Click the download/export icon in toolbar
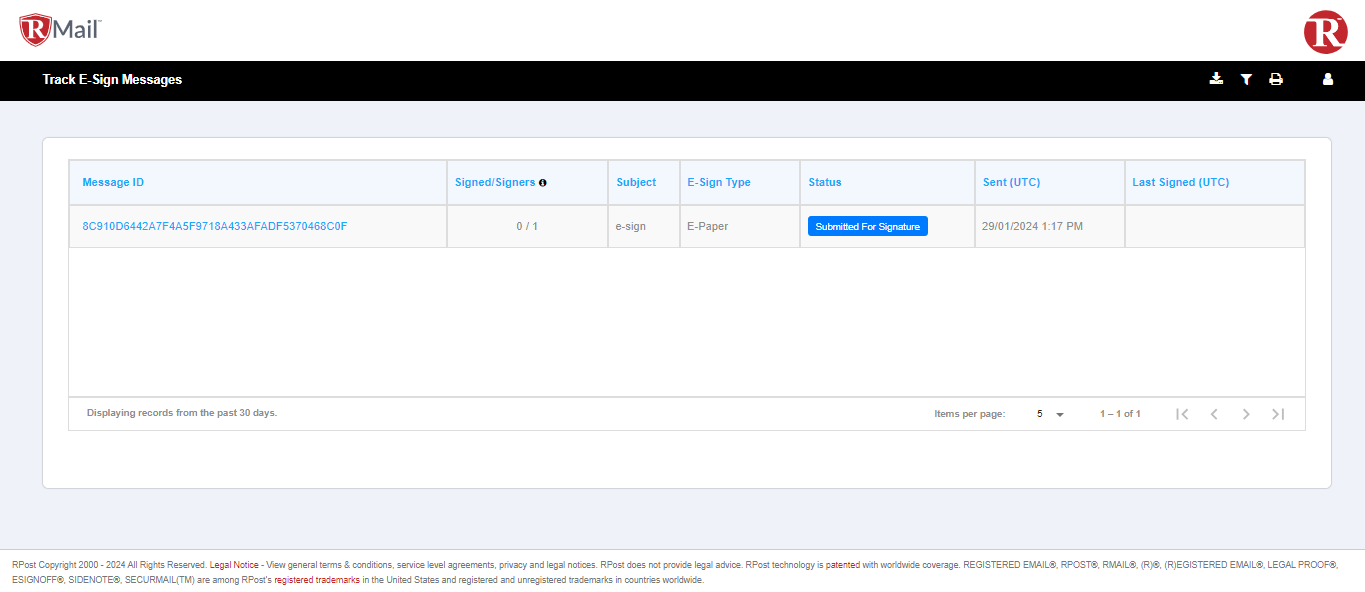Viewport: 1365px width, 592px height. pos(1216,79)
